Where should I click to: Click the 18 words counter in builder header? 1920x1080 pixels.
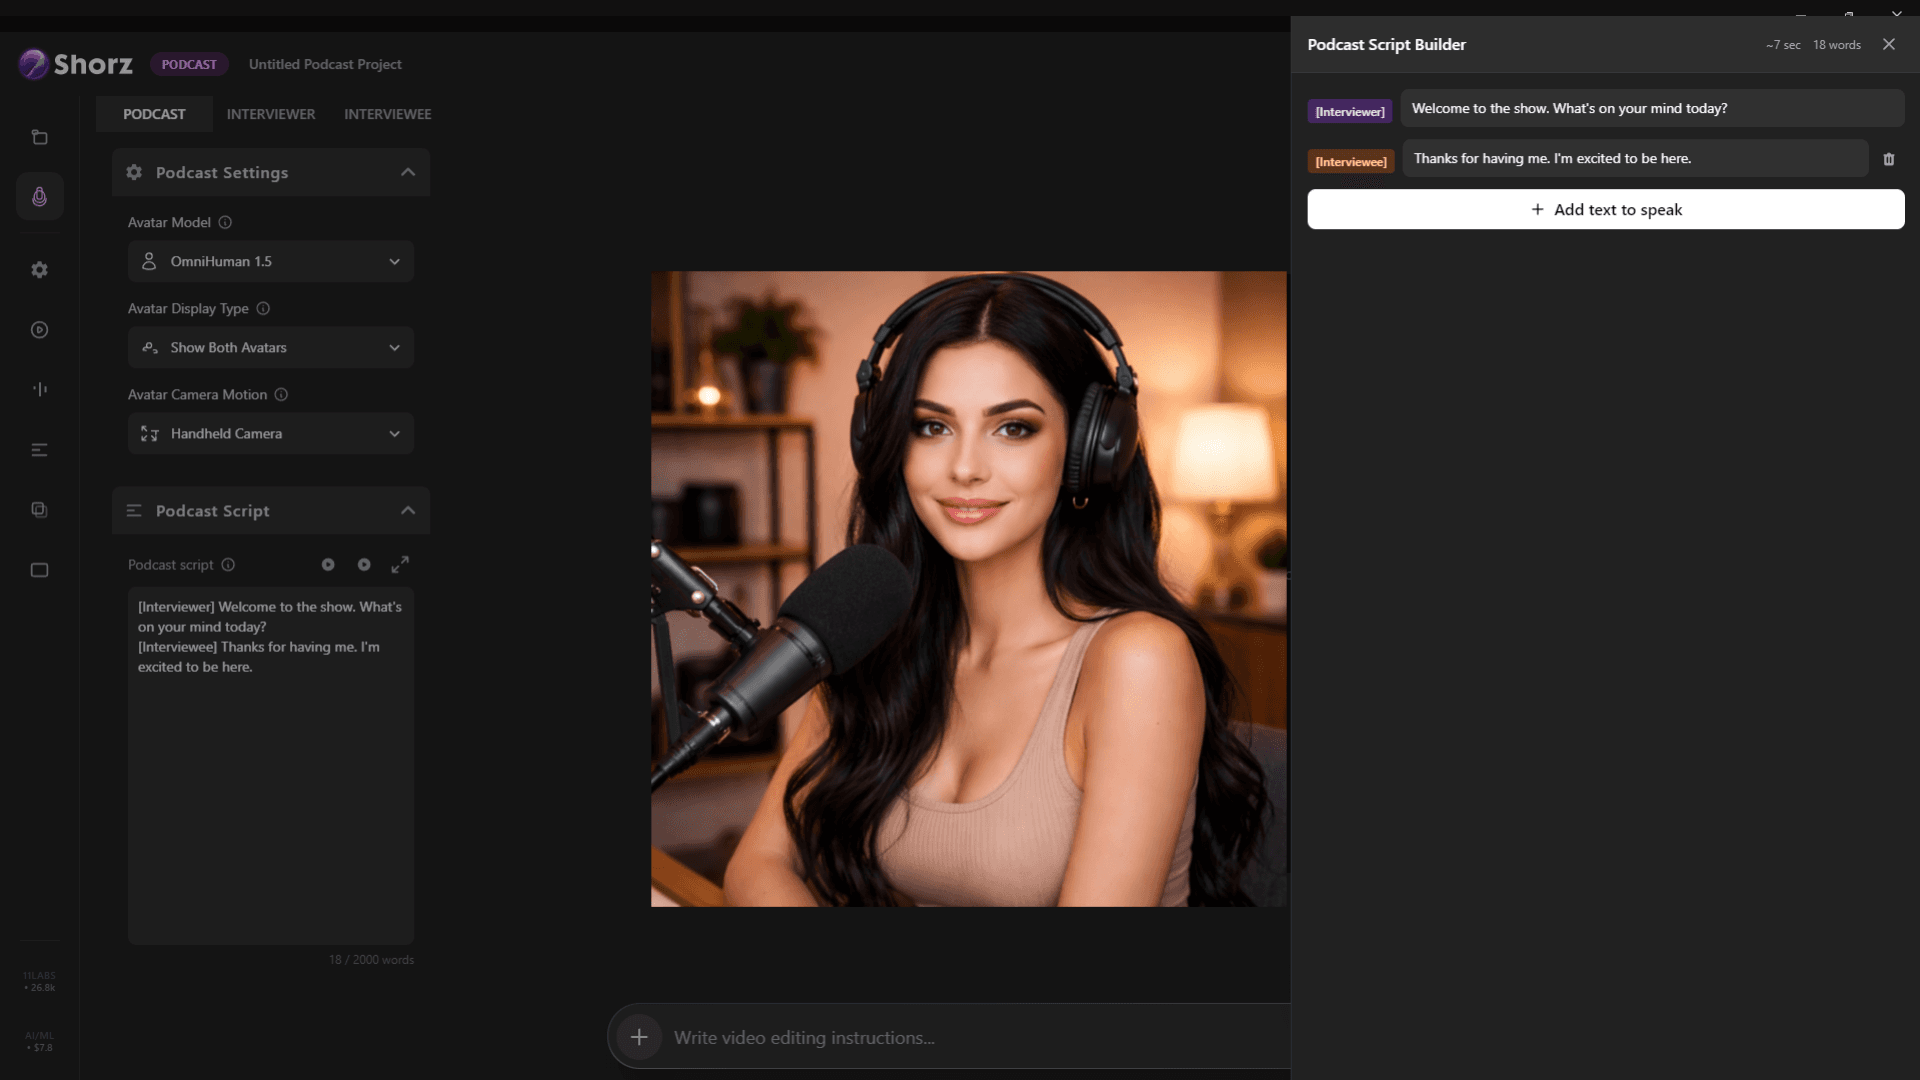[1836, 45]
